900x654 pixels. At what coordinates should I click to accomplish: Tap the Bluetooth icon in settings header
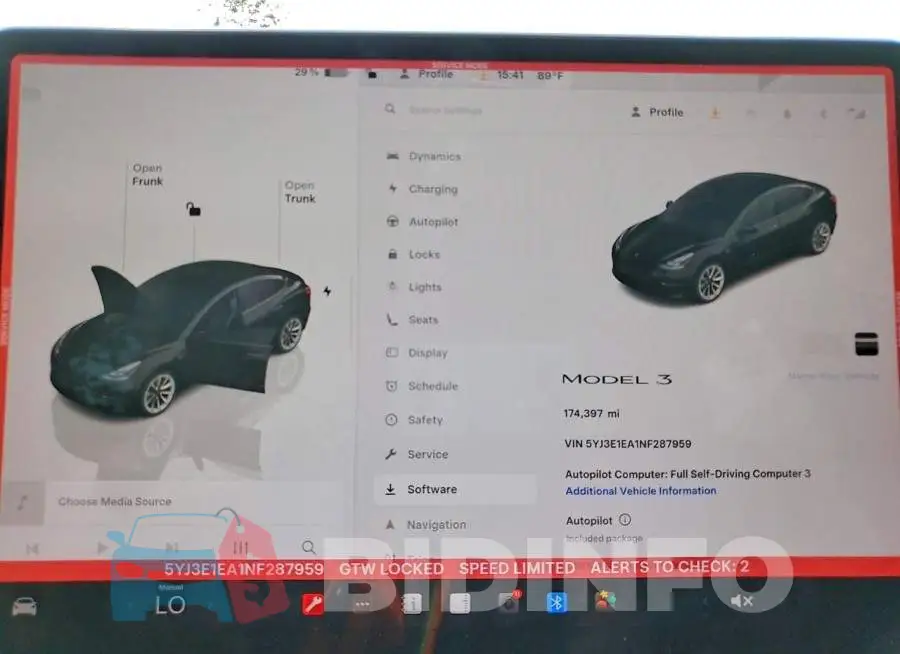point(823,114)
